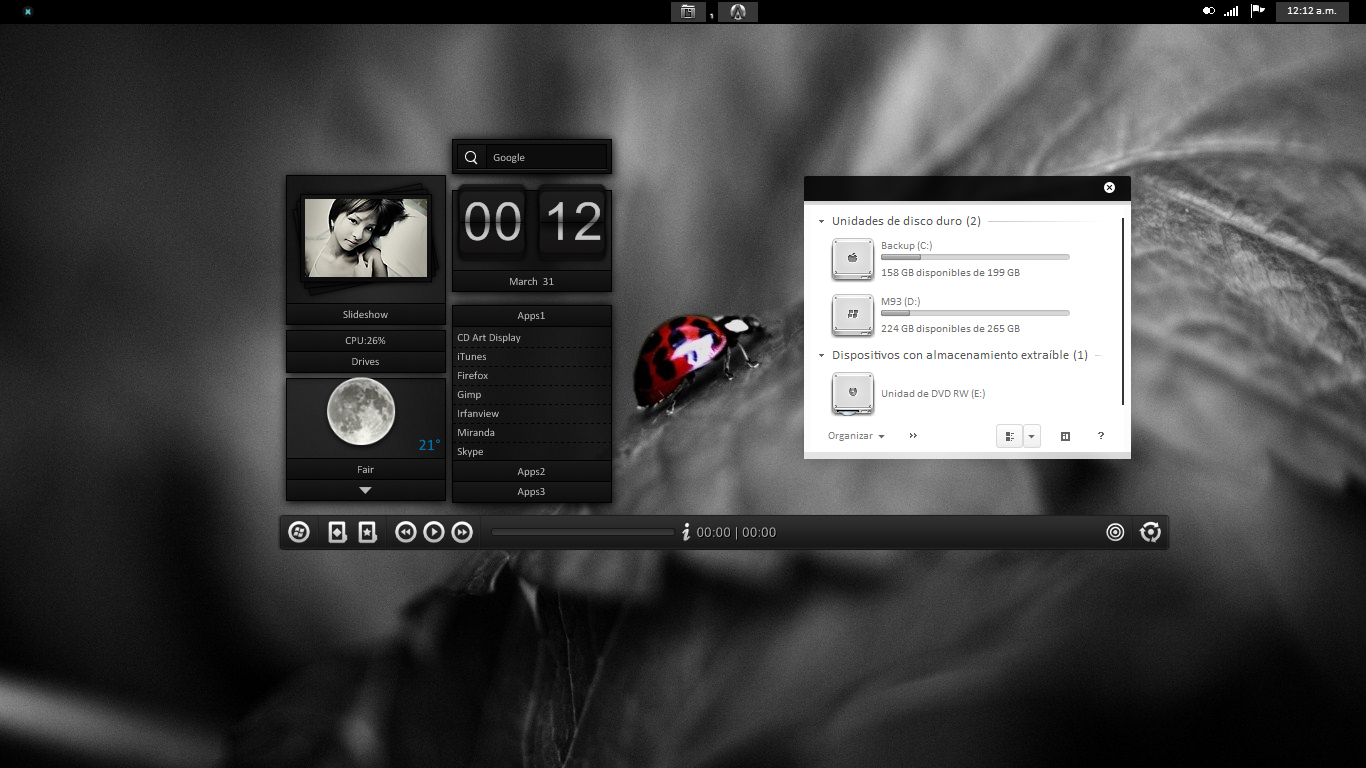The height and width of the screenshot is (768, 1366).
Task: Select the M93 (D:) drive icon
Action: (853, 314)
